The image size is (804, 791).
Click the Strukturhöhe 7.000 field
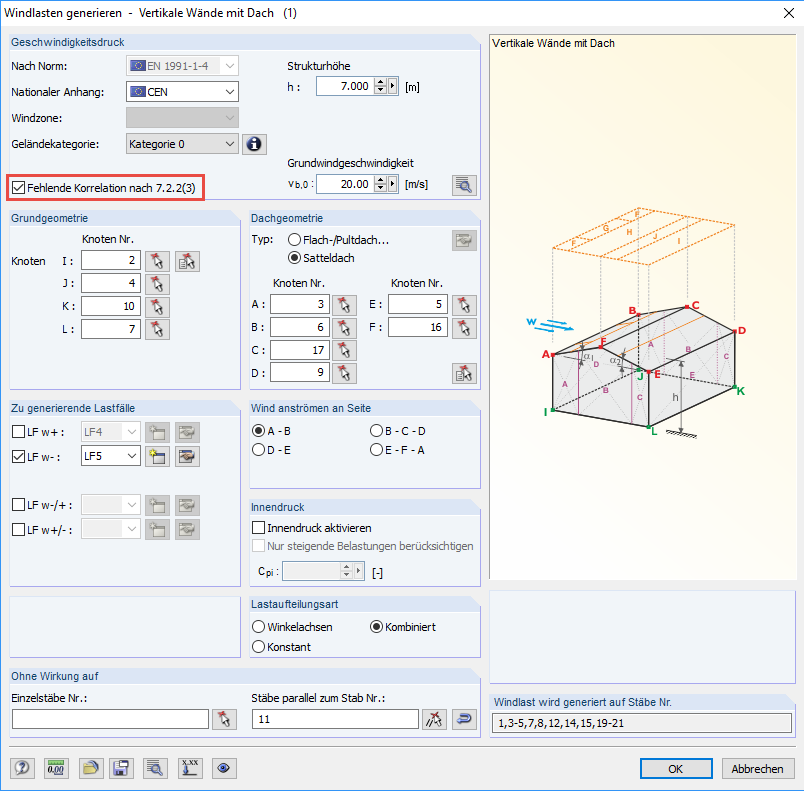(x=346, y=86)
